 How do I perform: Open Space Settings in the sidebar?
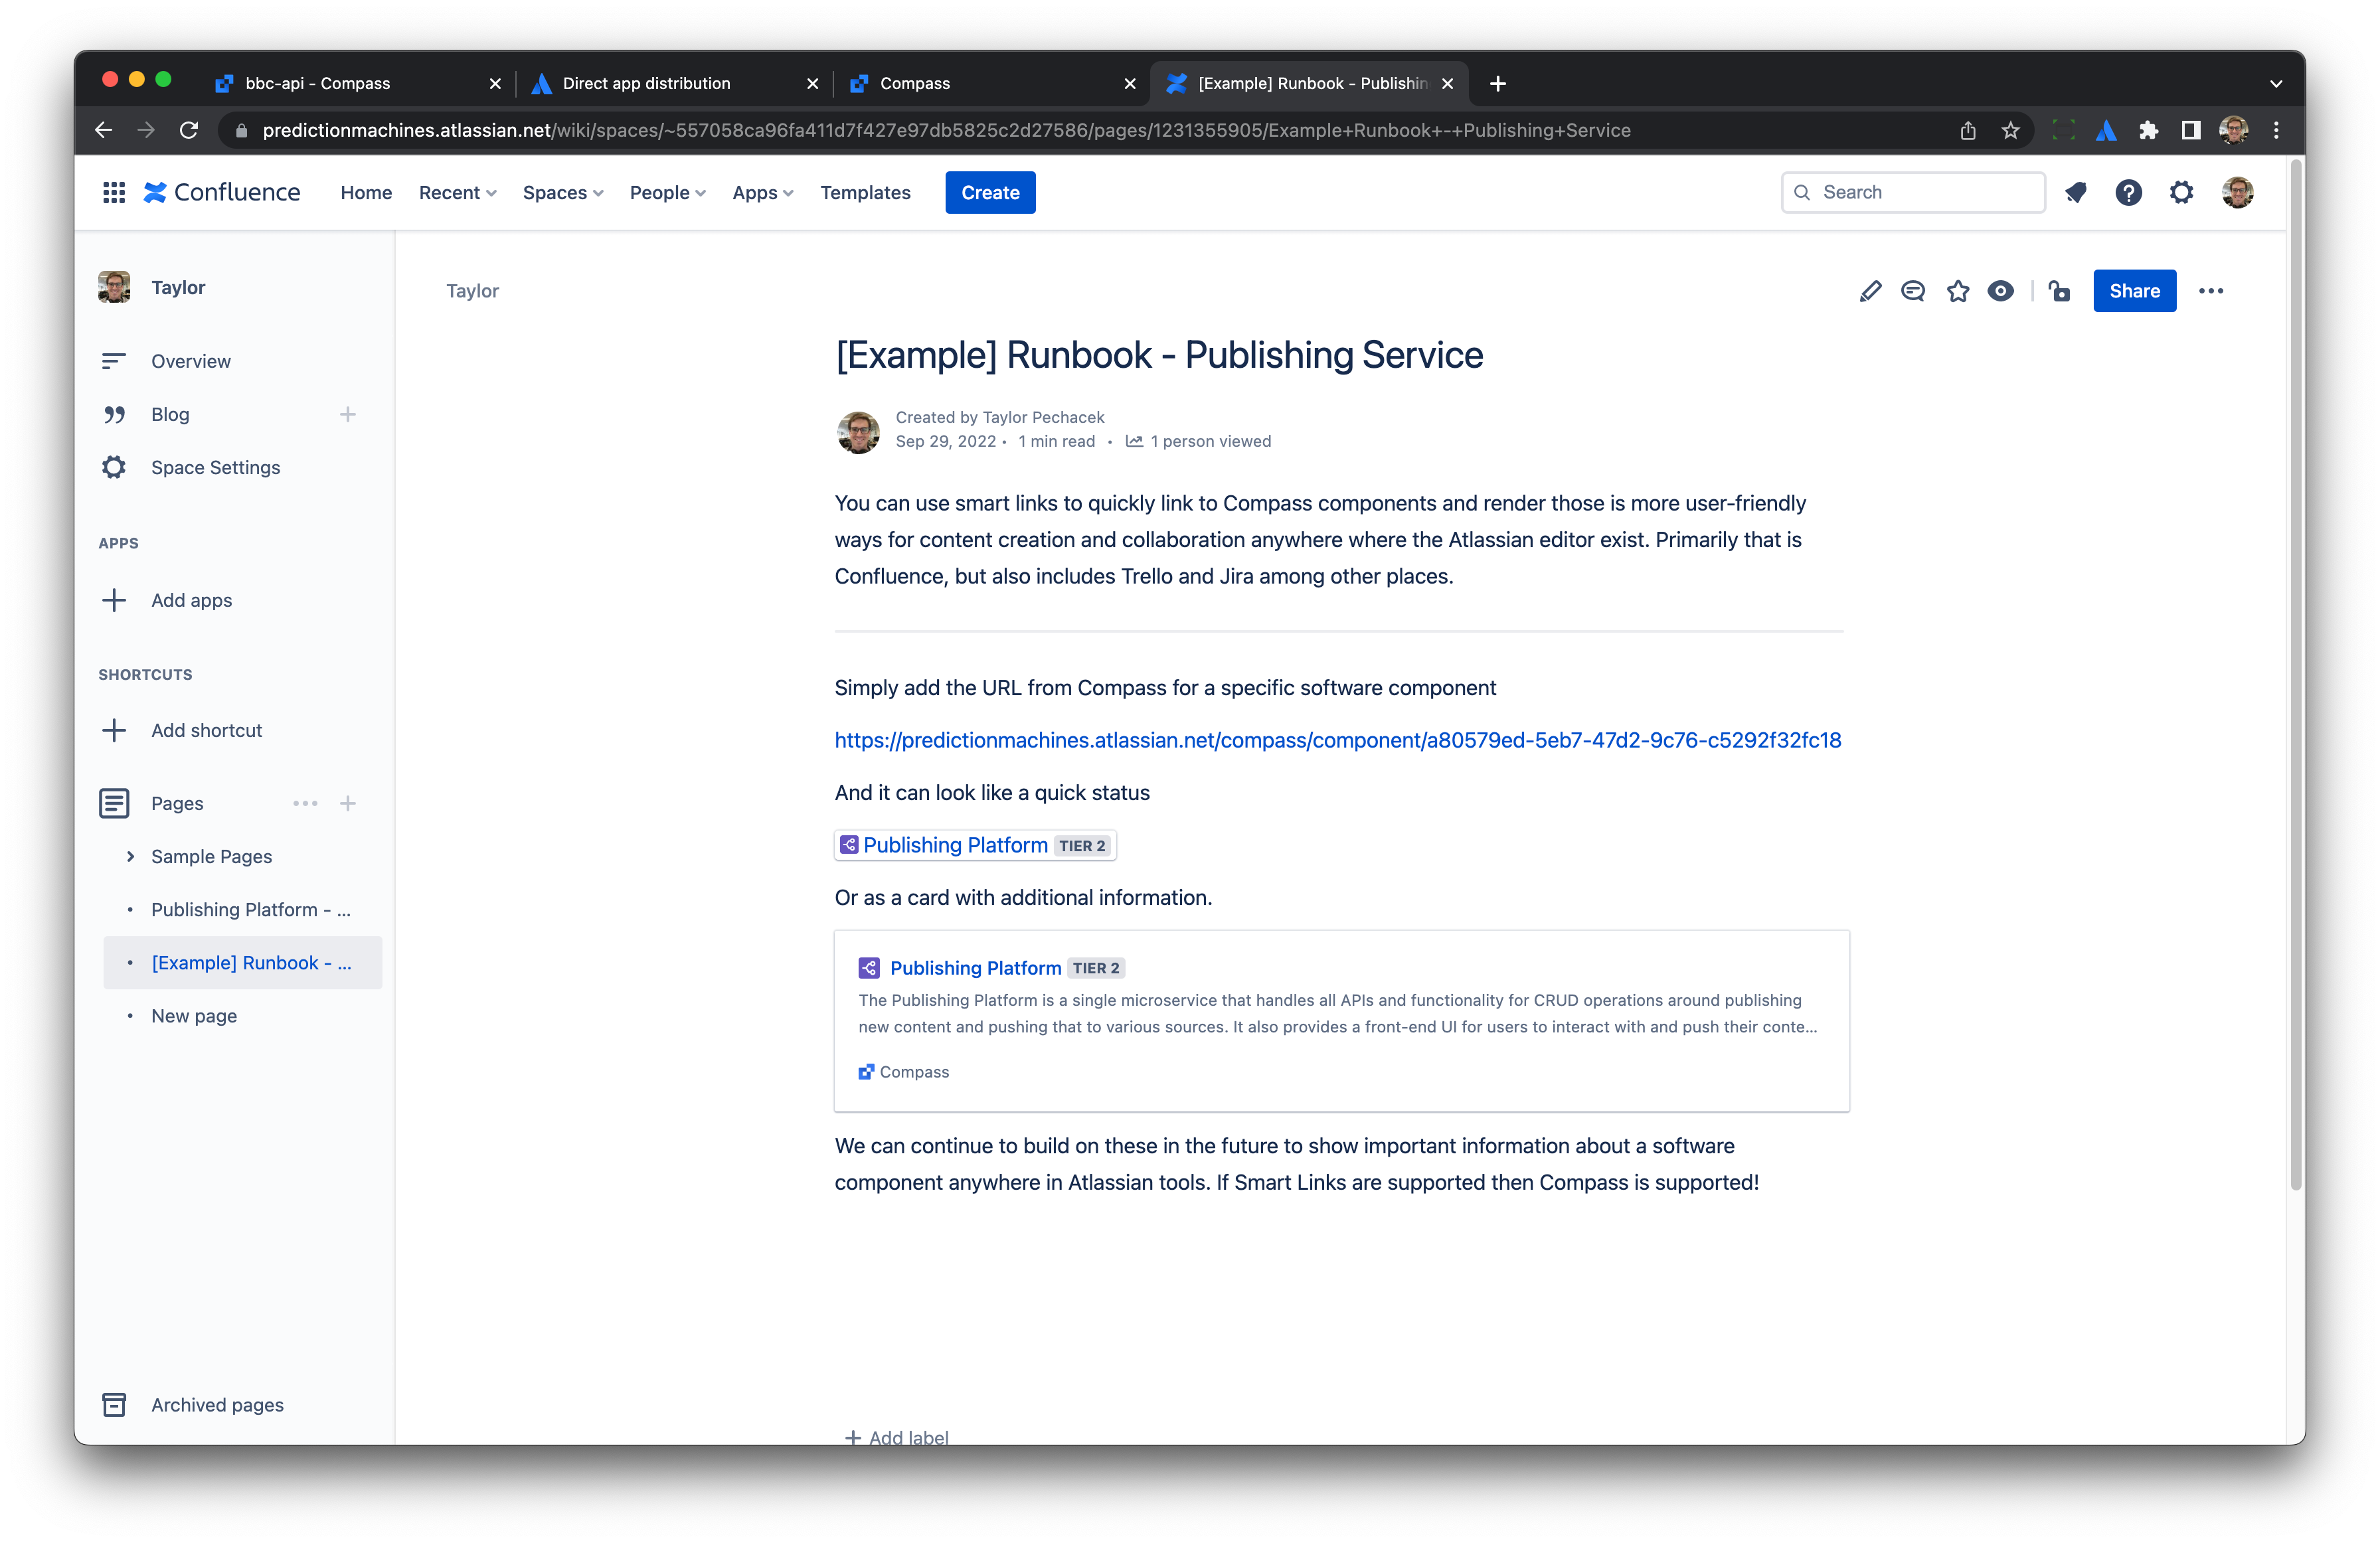pyautogui.click(x=215, y=467)
